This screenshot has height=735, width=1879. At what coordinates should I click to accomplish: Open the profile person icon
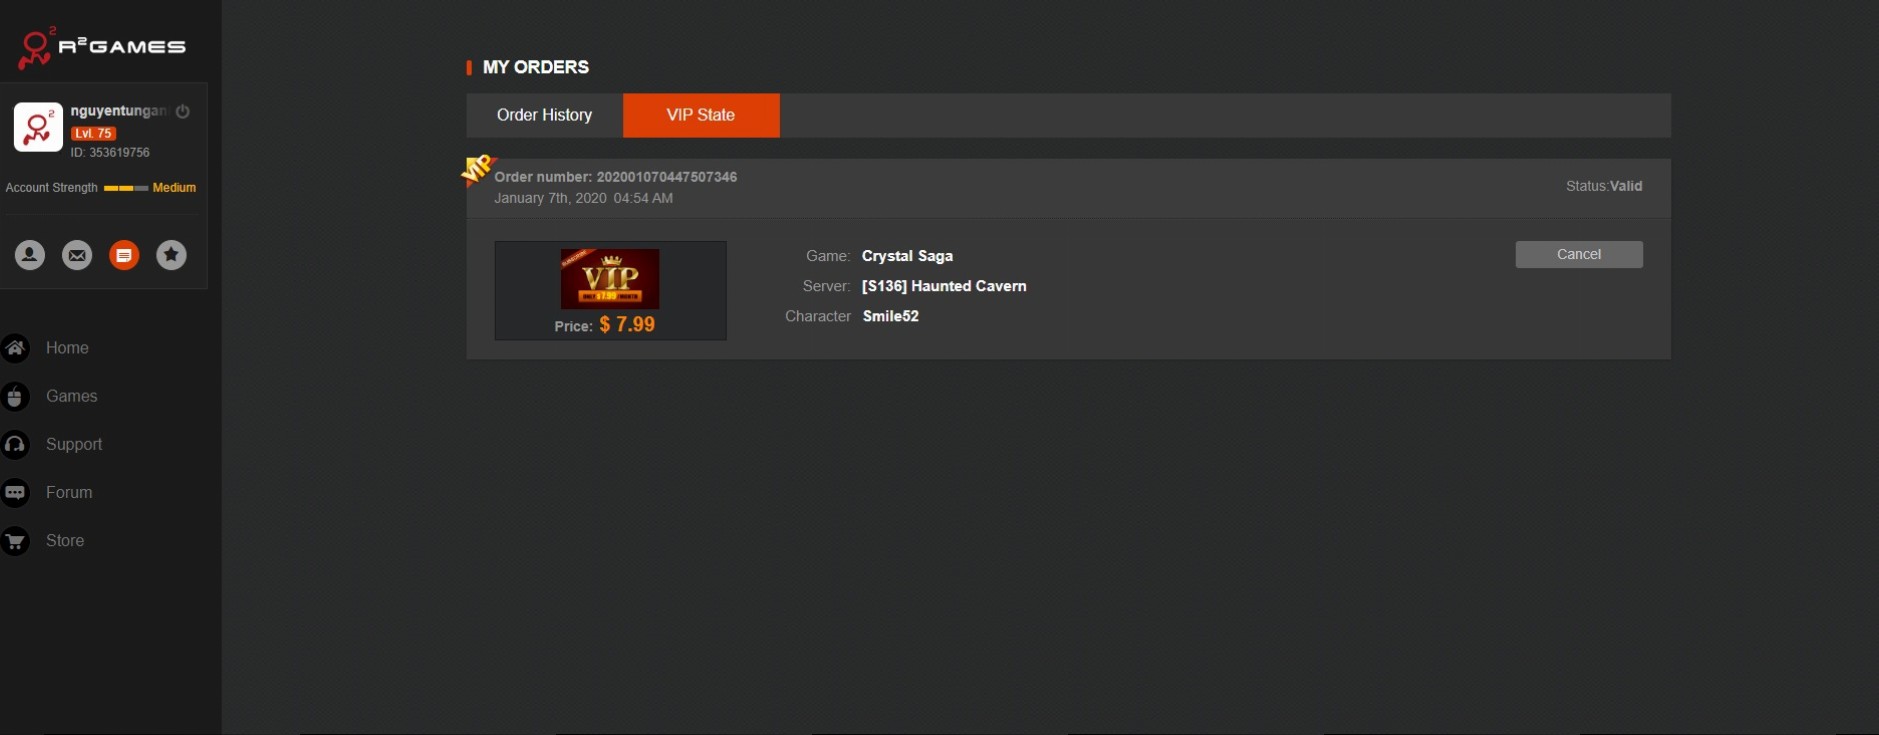tap(30, 255)
